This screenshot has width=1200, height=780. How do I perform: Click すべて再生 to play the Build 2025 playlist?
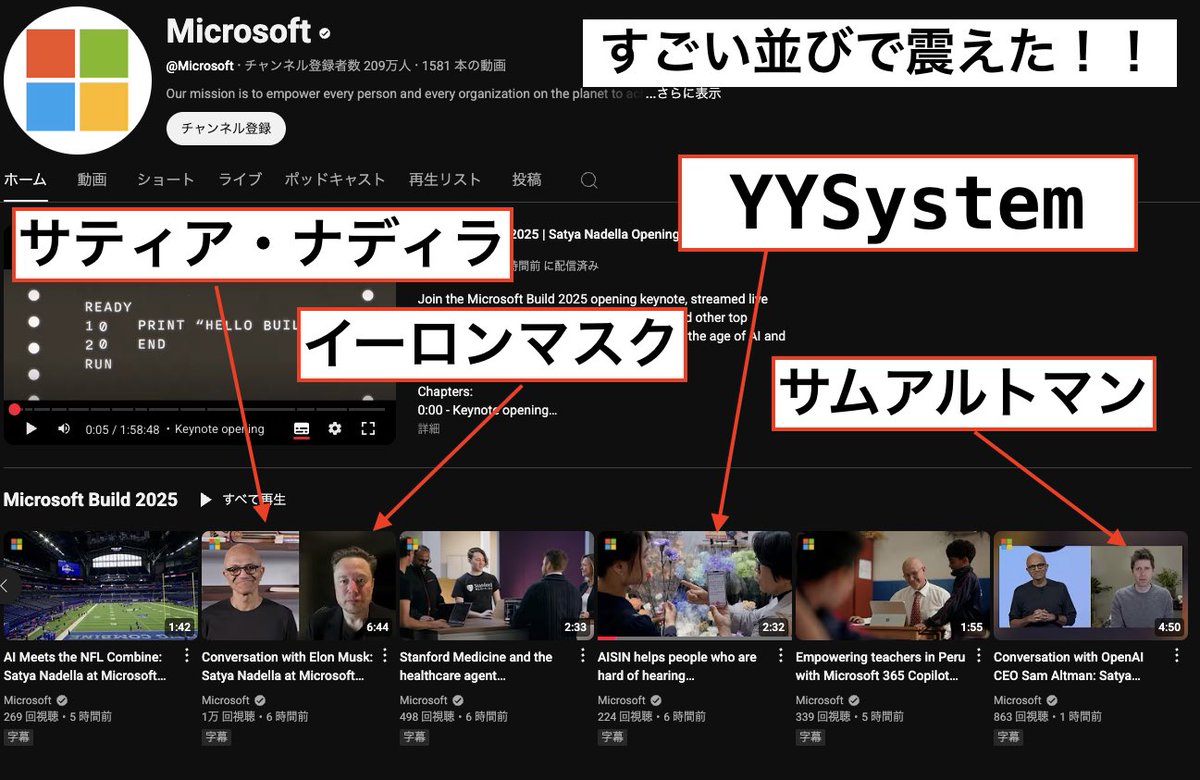pos(251,500)
